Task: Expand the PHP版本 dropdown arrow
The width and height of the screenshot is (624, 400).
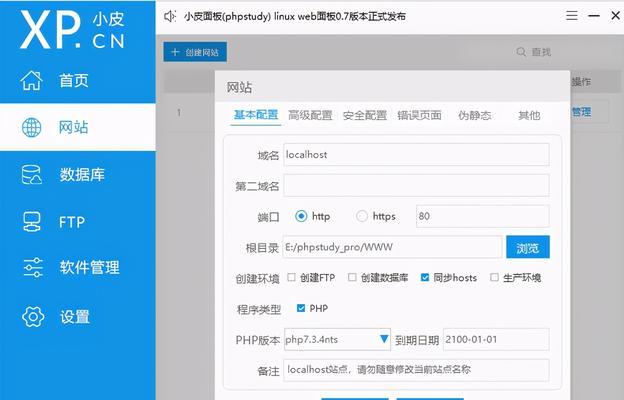Action: [384, 339]
